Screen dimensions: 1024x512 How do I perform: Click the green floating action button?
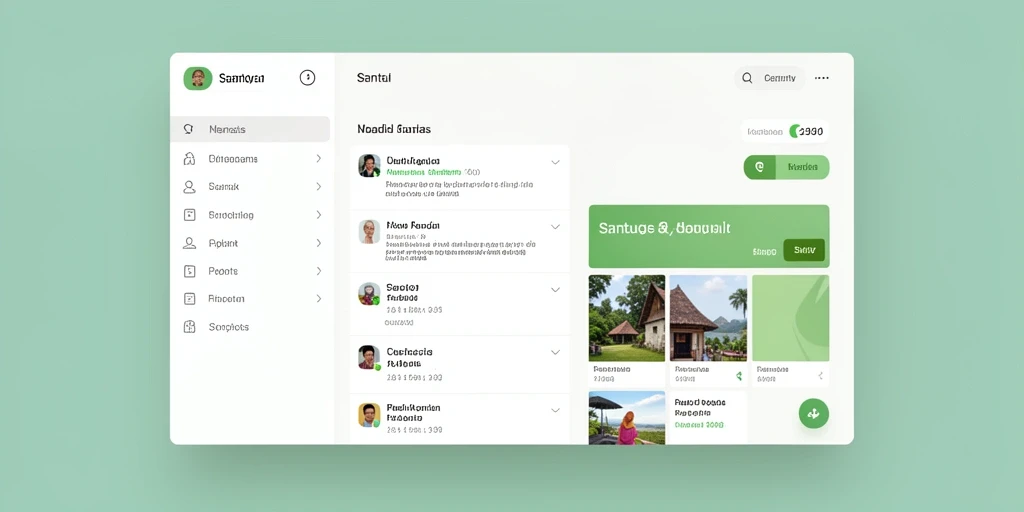(814, 413)
